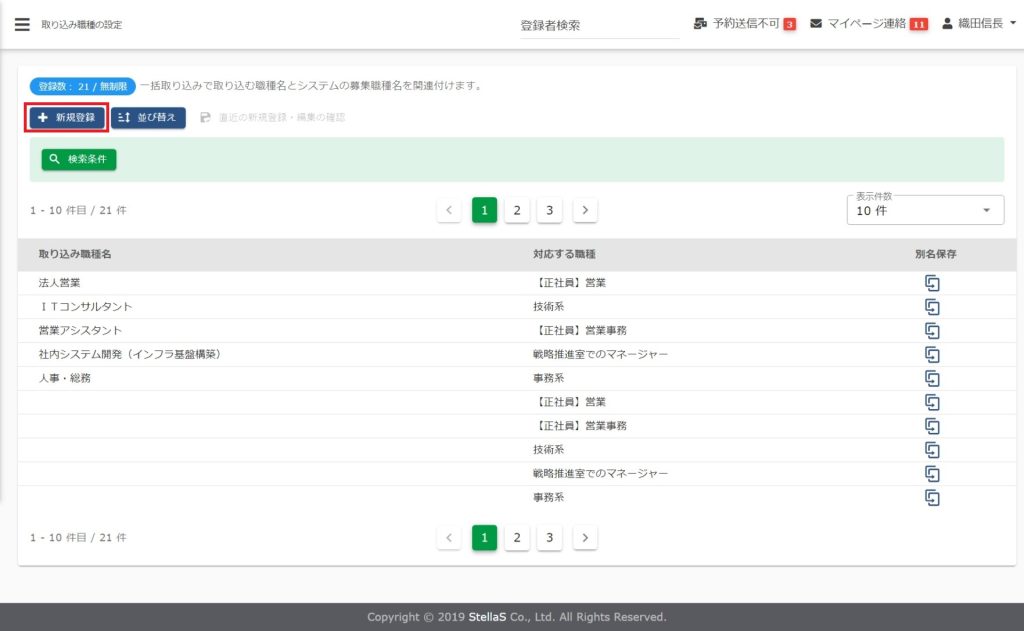
Task: Click copy icon for 法人営業 row
Action: click(x=932, y=283)
